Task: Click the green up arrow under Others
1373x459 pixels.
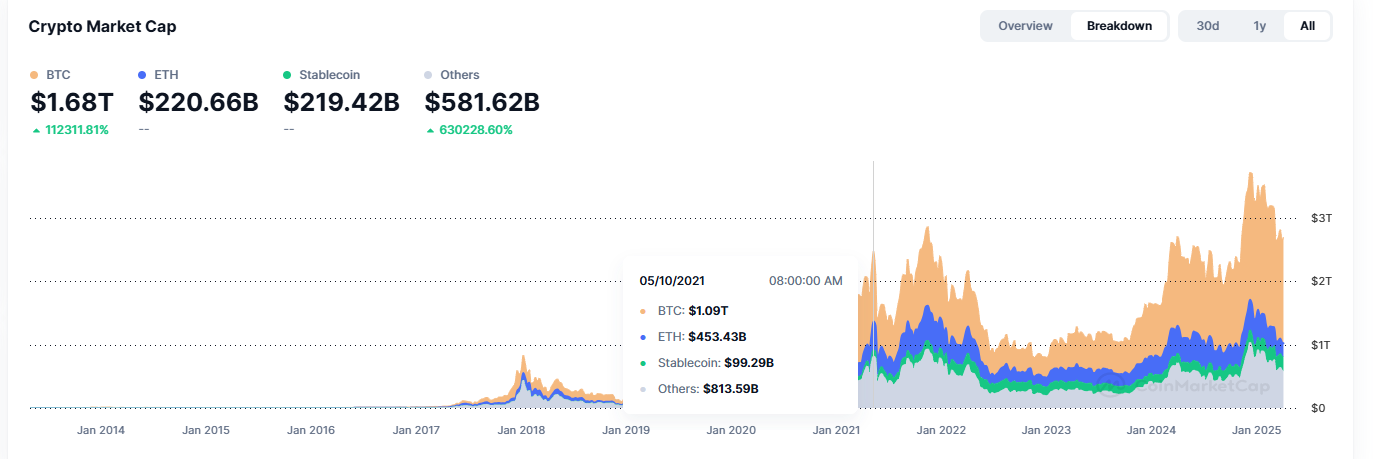Action: [x=429, y=130]
